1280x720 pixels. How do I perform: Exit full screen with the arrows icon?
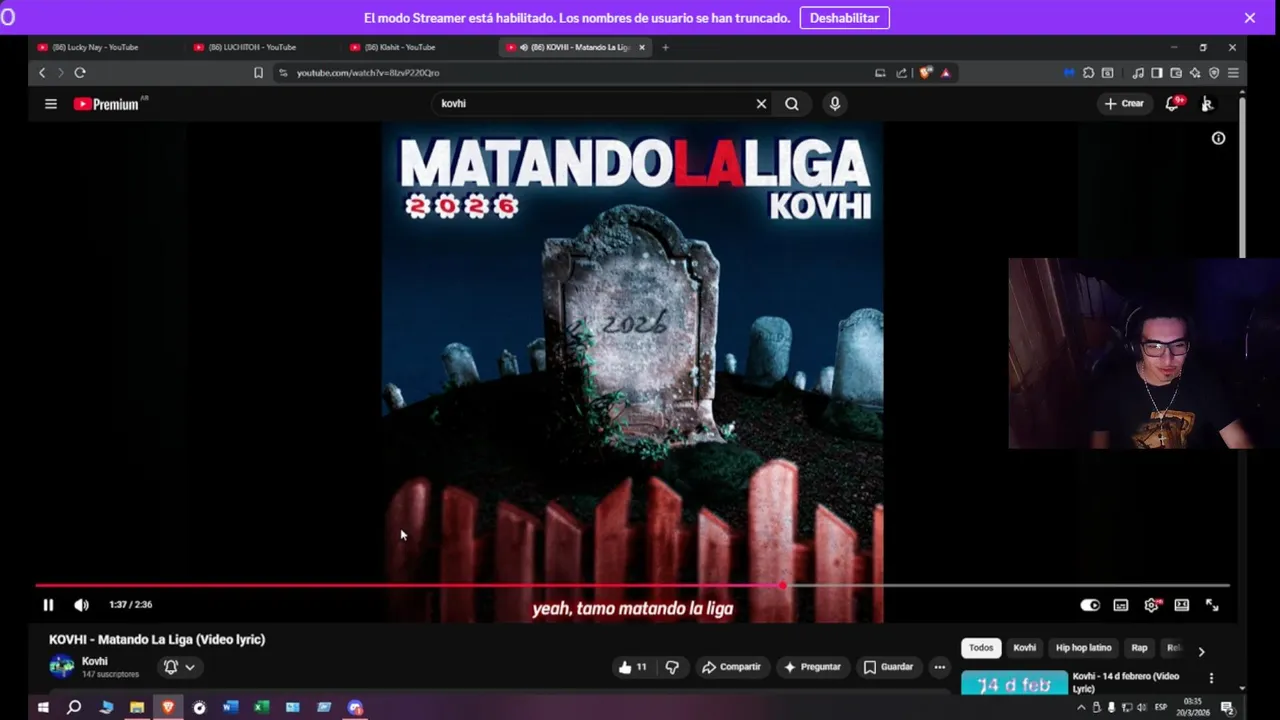coord(1212,605)
